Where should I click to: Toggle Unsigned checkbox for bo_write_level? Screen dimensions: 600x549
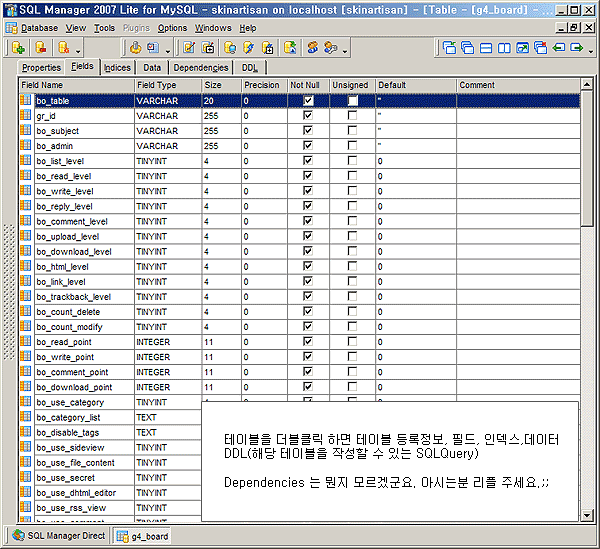click(352, 191)
